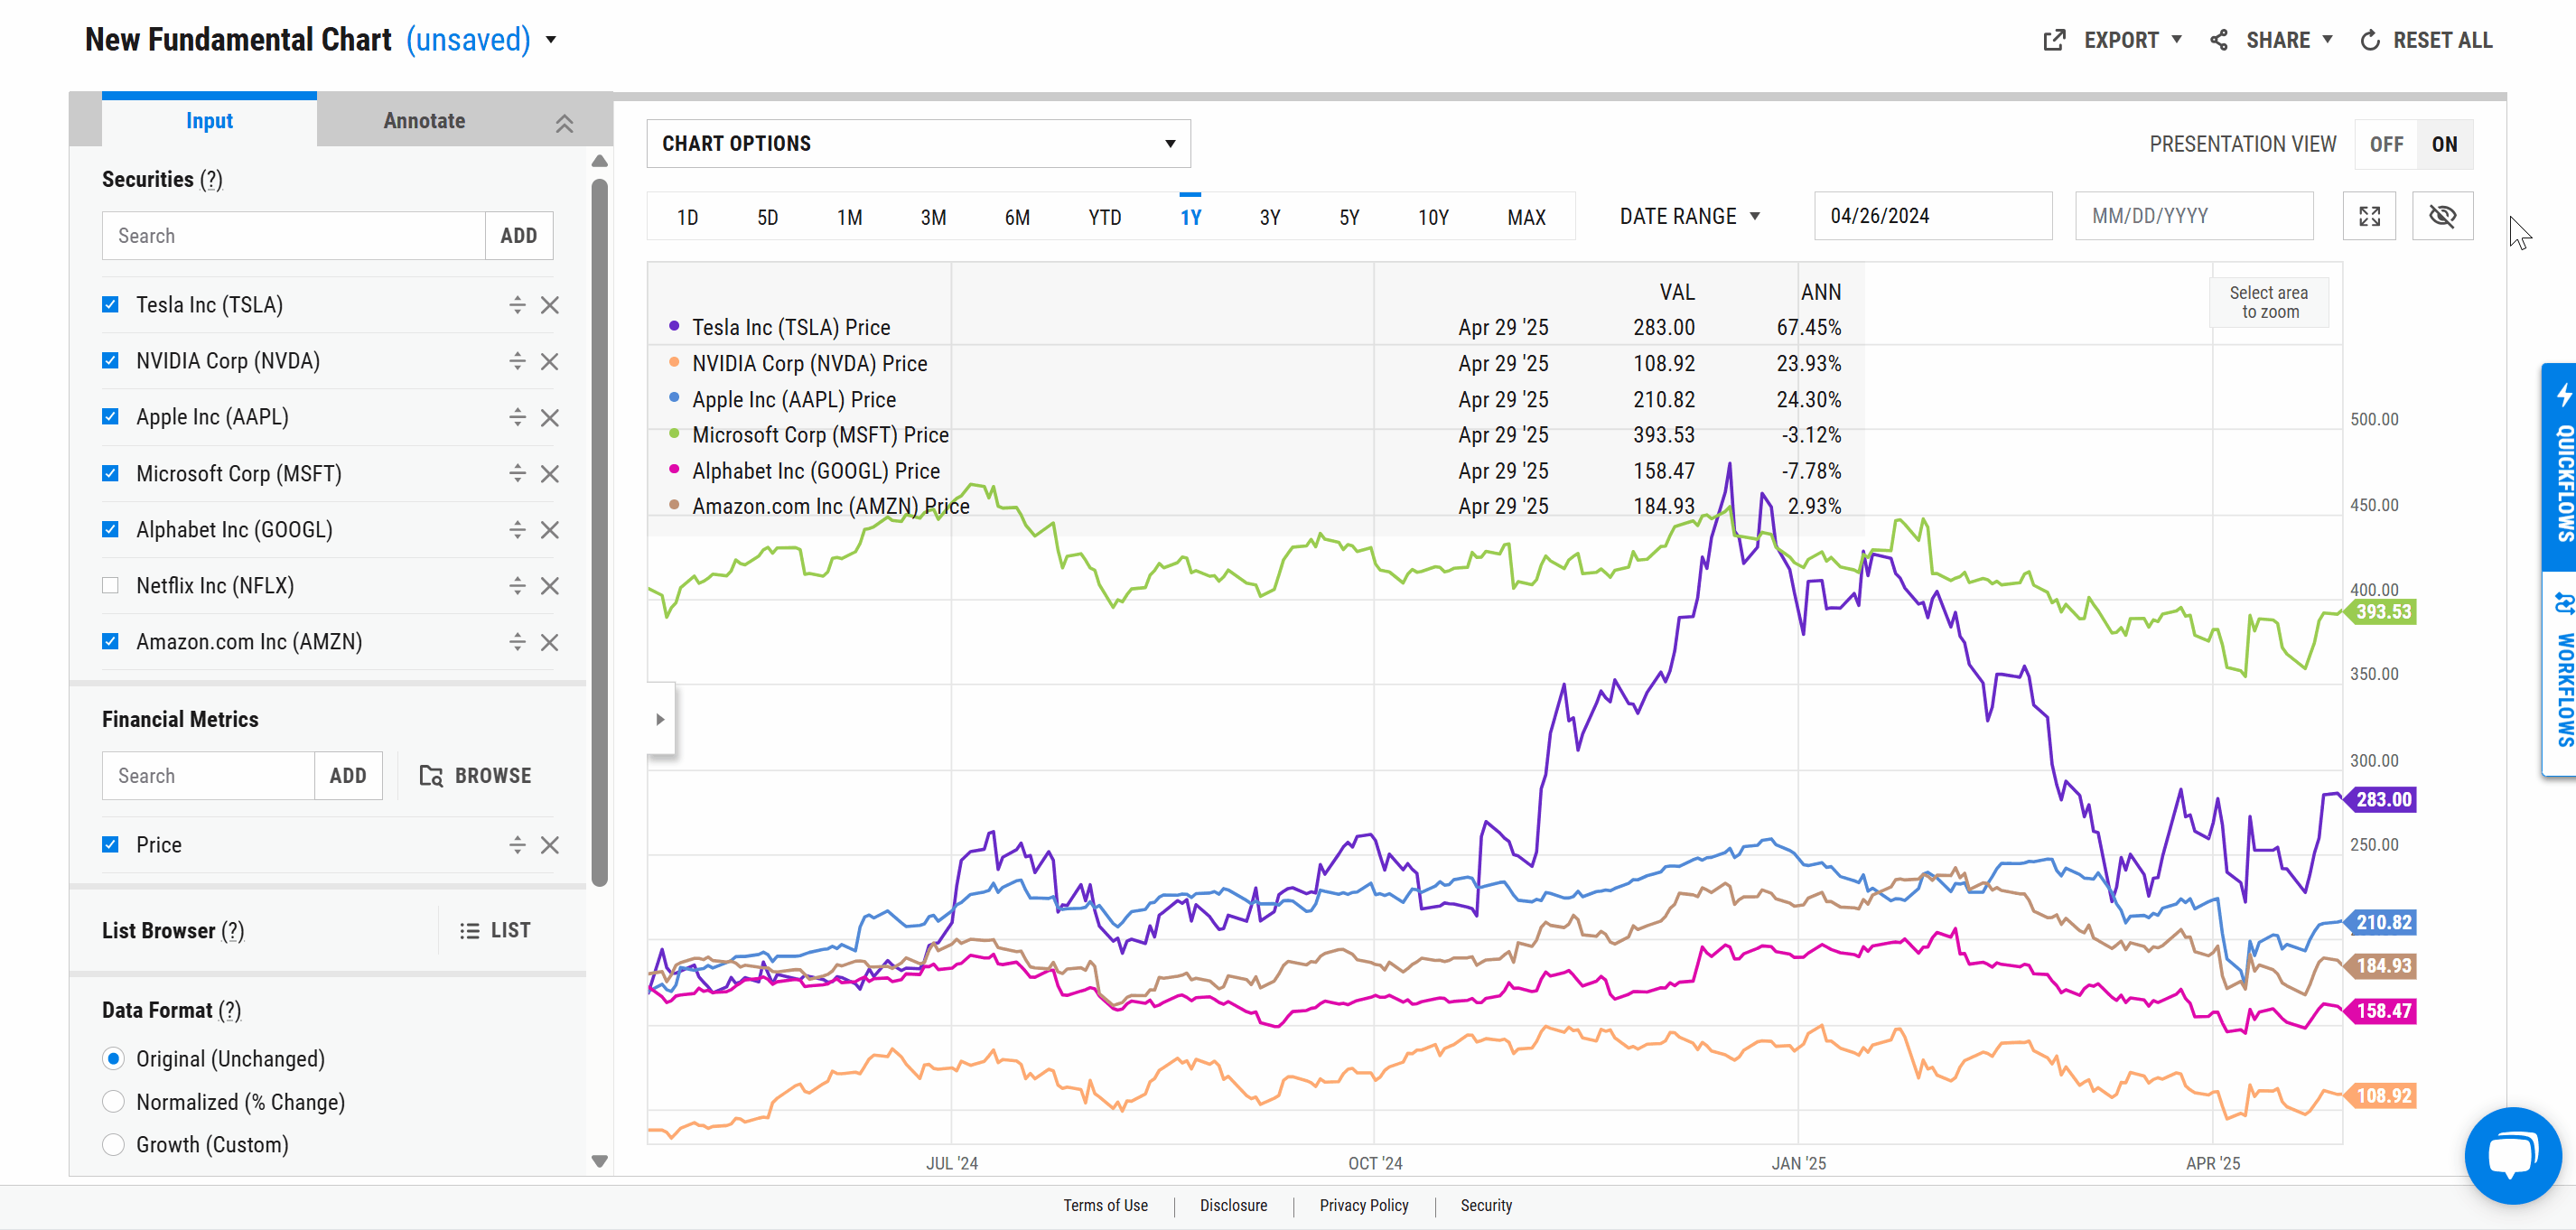Select the YTD time range

pyautogui.click(x=1104, y=217)
